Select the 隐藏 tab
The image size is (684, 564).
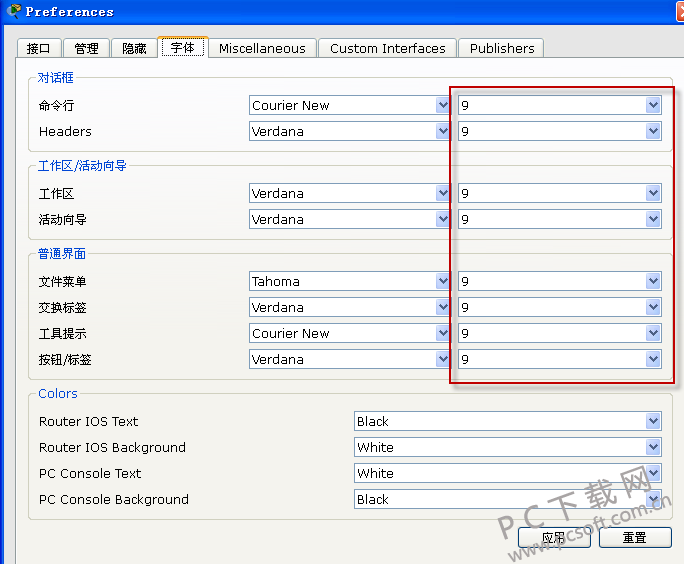(x=134, y=48)
